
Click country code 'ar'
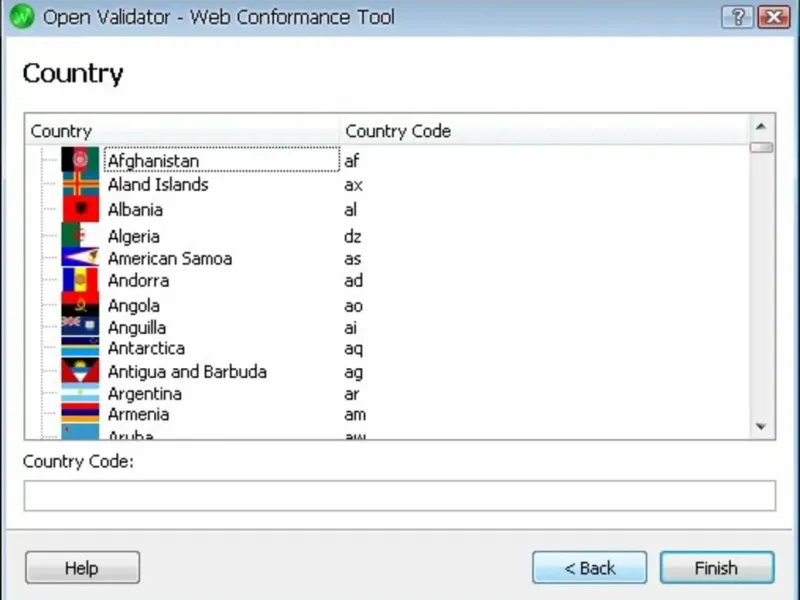(x=352, y=394)
